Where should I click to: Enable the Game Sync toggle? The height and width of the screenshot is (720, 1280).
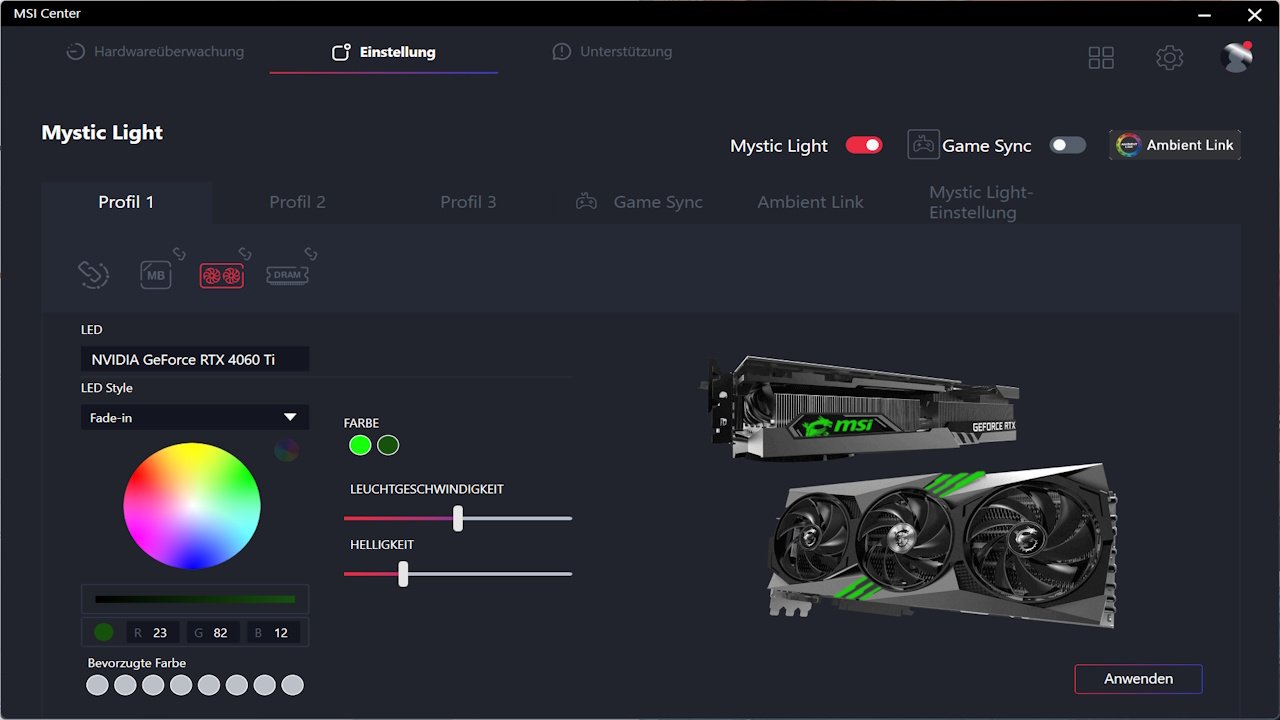(1067, 145)
